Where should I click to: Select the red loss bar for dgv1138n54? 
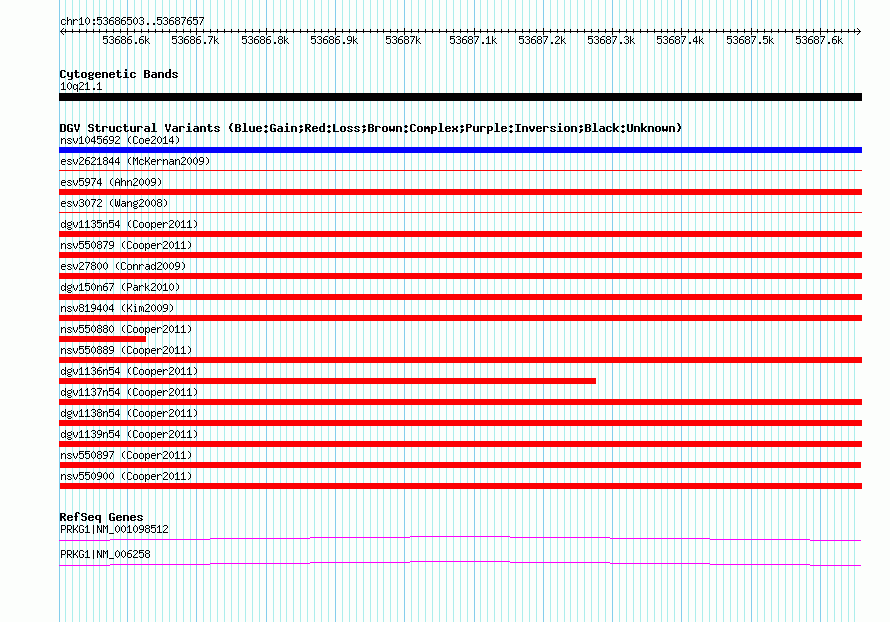(x=460, y=423)
